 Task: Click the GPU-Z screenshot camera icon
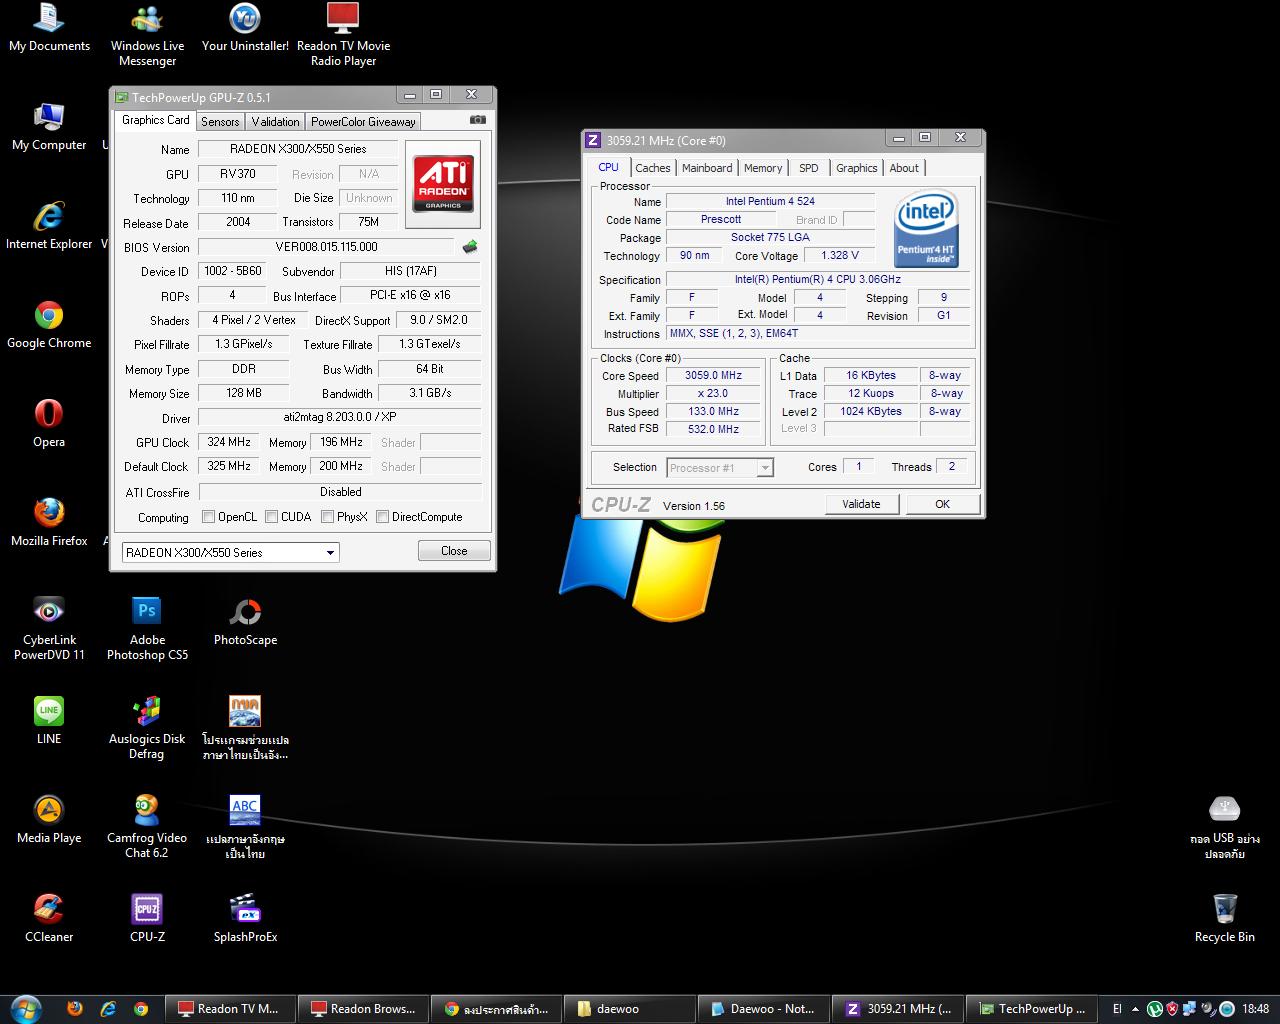tap(478, 120)
